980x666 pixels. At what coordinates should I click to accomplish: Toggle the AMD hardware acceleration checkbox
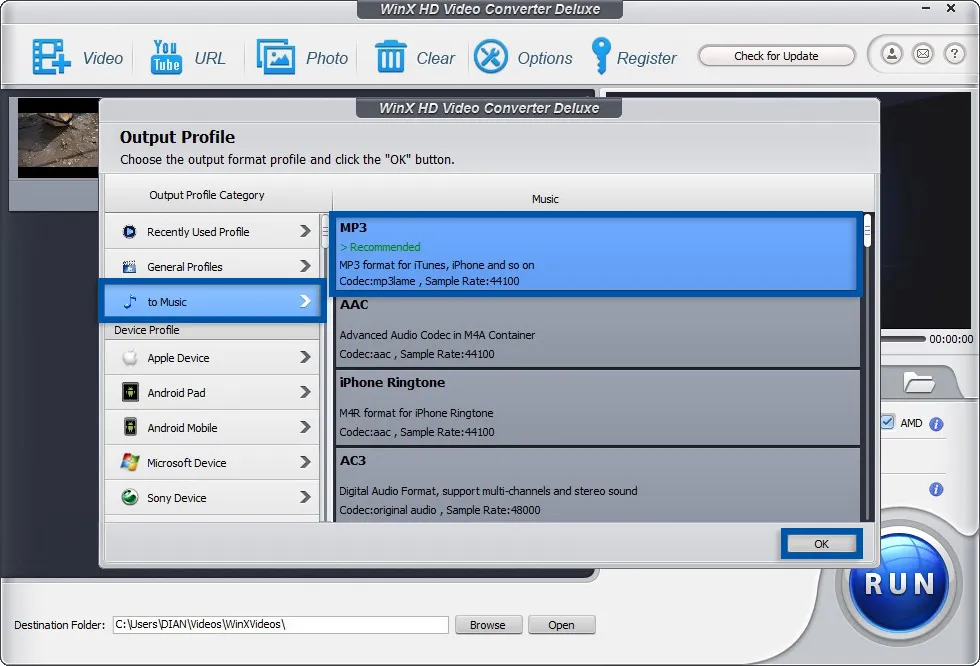[887, 423]
